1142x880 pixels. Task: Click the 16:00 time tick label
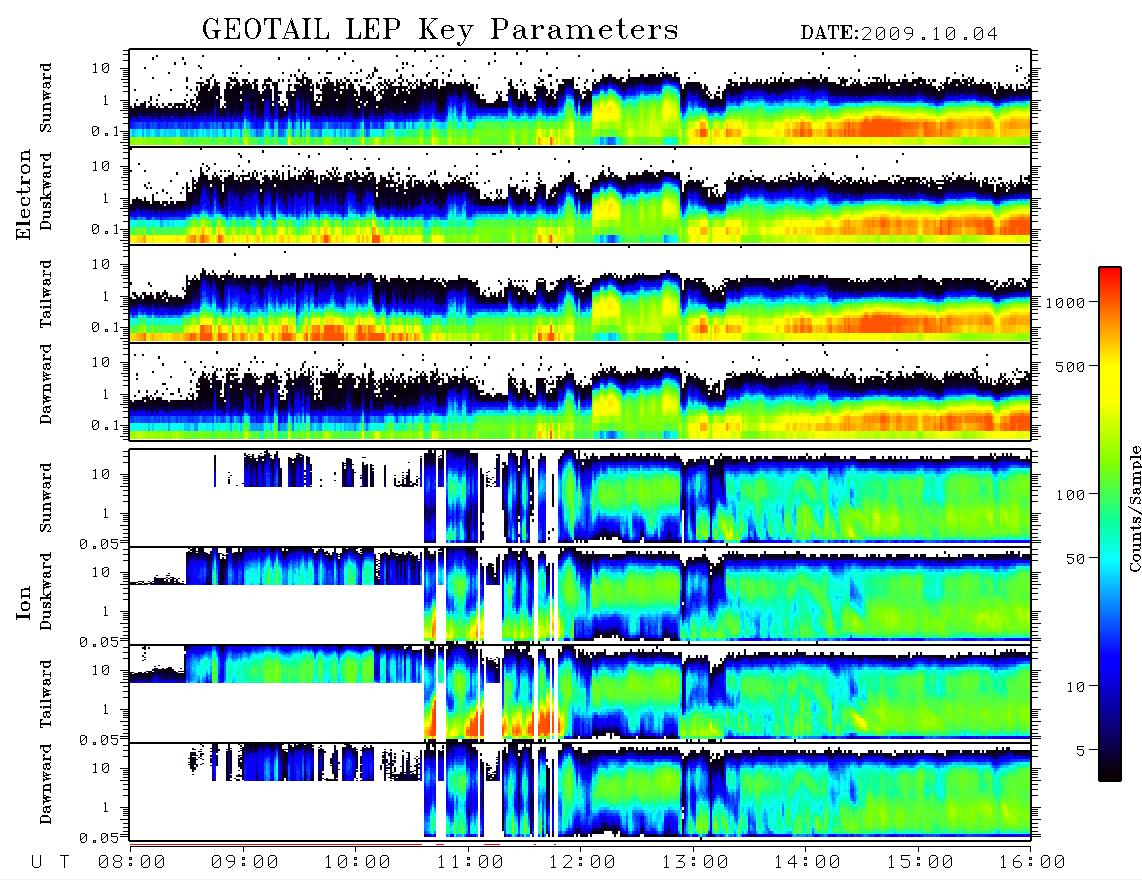pyautogui.click(x=1032, y=862)
